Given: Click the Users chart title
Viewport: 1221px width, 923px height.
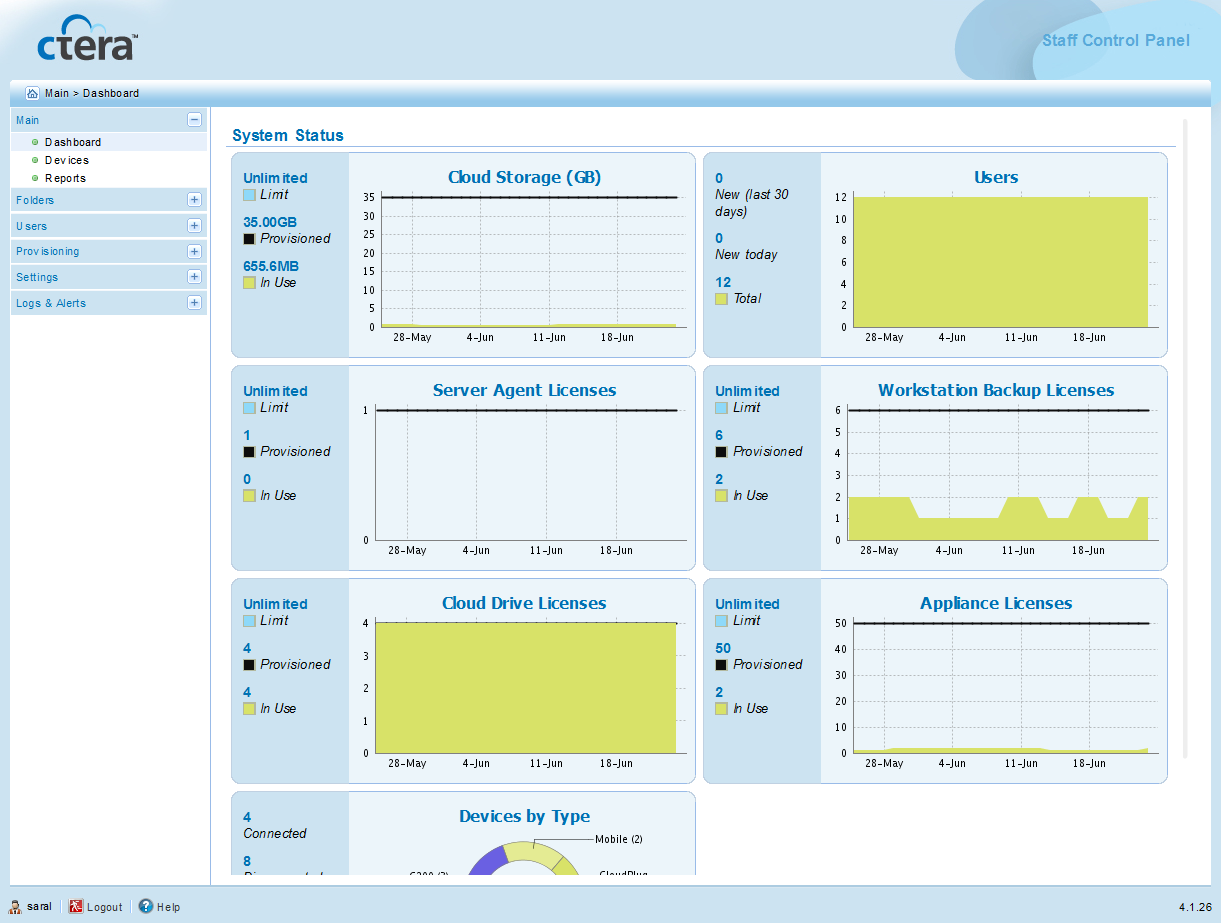Looking at the screenshot, I should point(996,178).
